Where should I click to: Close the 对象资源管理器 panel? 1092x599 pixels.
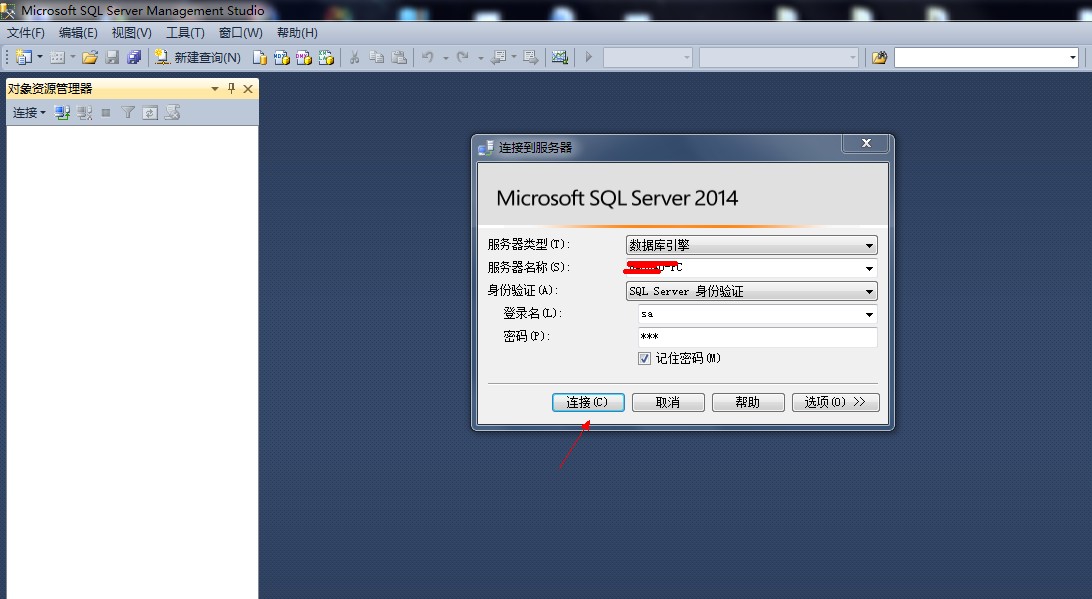[x=248, y=88]
